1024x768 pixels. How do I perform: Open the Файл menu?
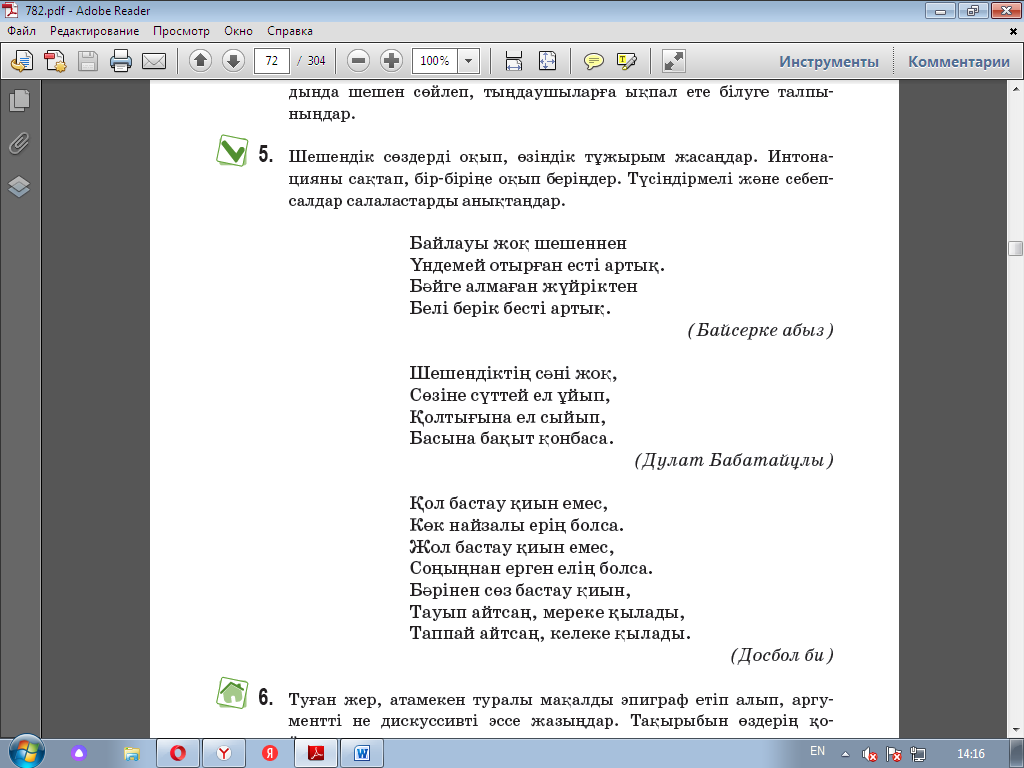22,31
